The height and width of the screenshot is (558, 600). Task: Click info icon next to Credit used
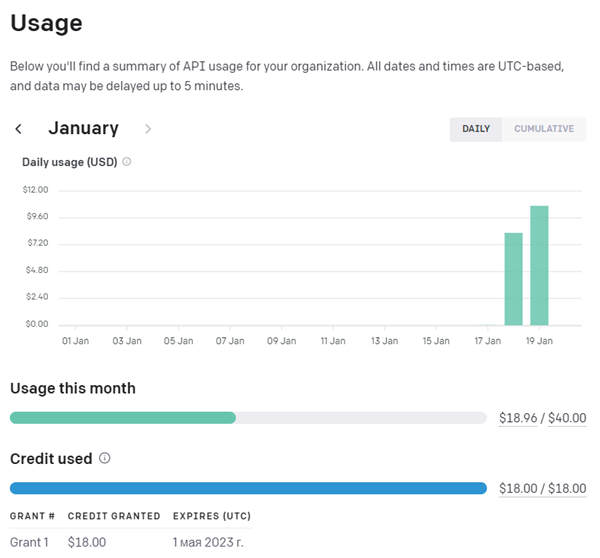(105, 458)
